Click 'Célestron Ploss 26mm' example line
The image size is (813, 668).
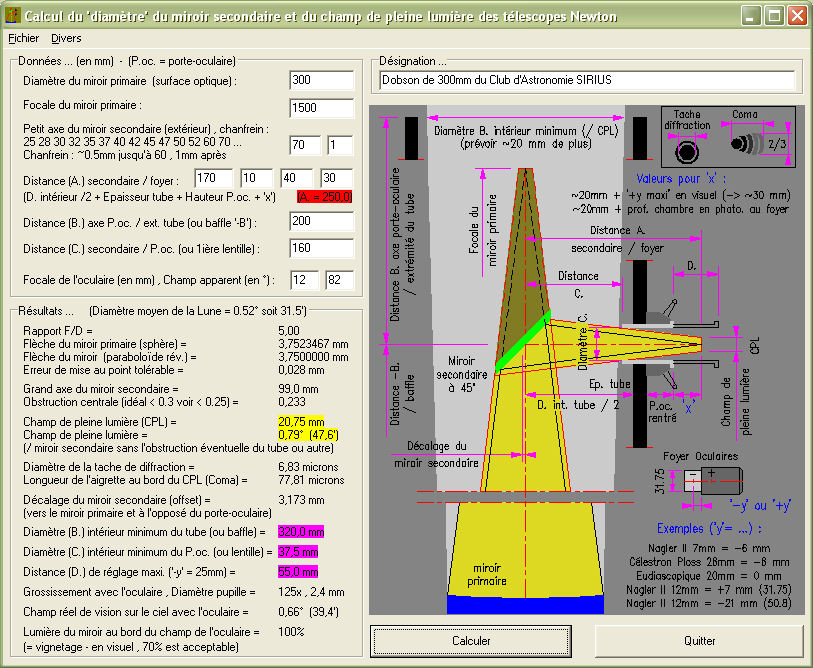pos(709,562)
